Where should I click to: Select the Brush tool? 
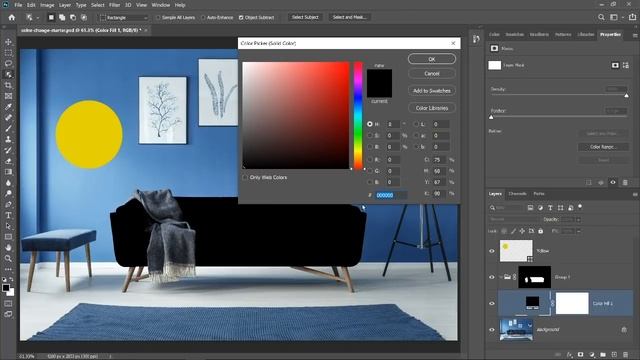(x=8, y=129)
